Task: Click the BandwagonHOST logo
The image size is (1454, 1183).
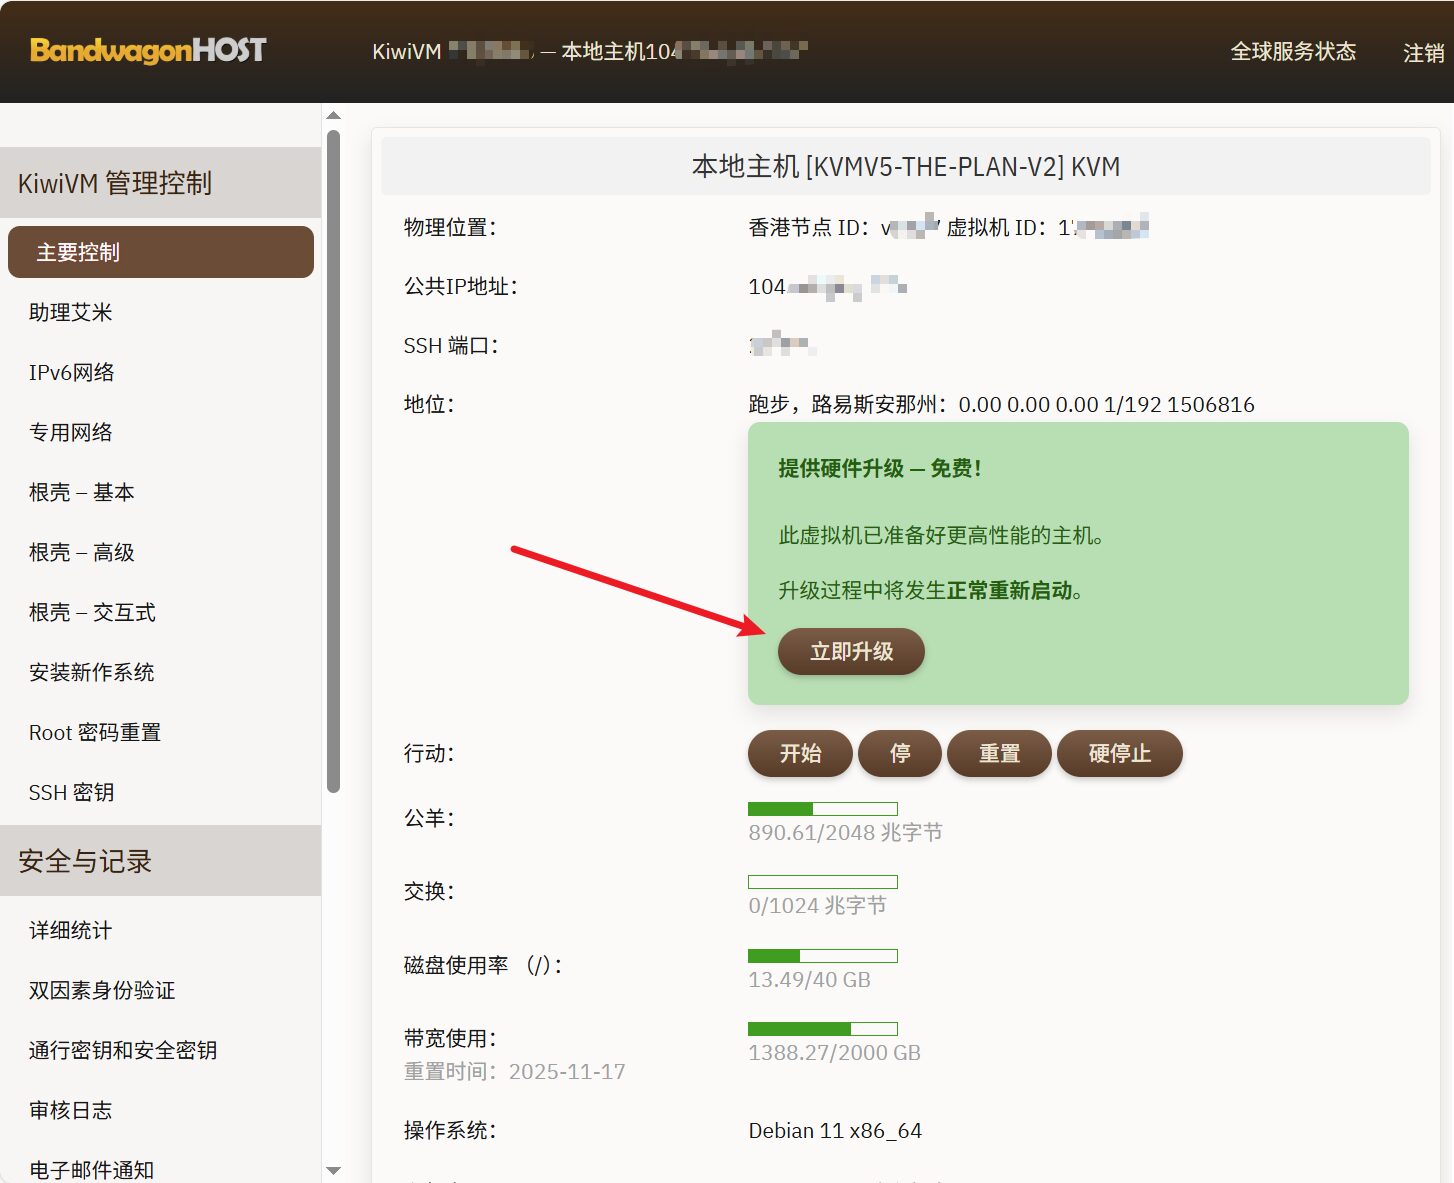Action: [x=148, y=50]
